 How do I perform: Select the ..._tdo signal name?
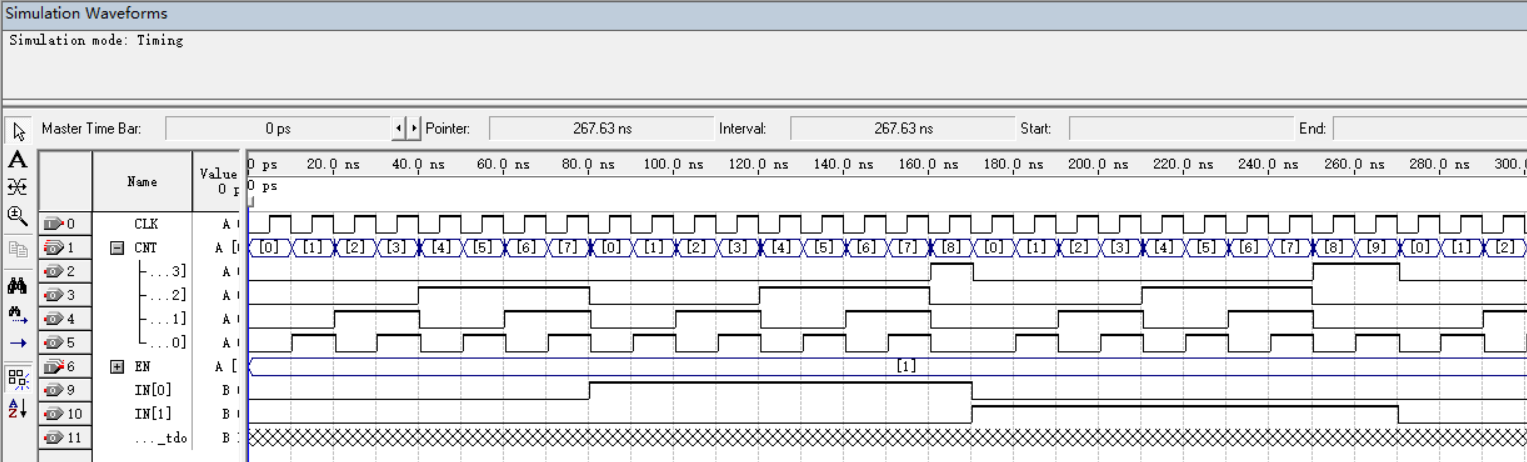pos(162,438)
